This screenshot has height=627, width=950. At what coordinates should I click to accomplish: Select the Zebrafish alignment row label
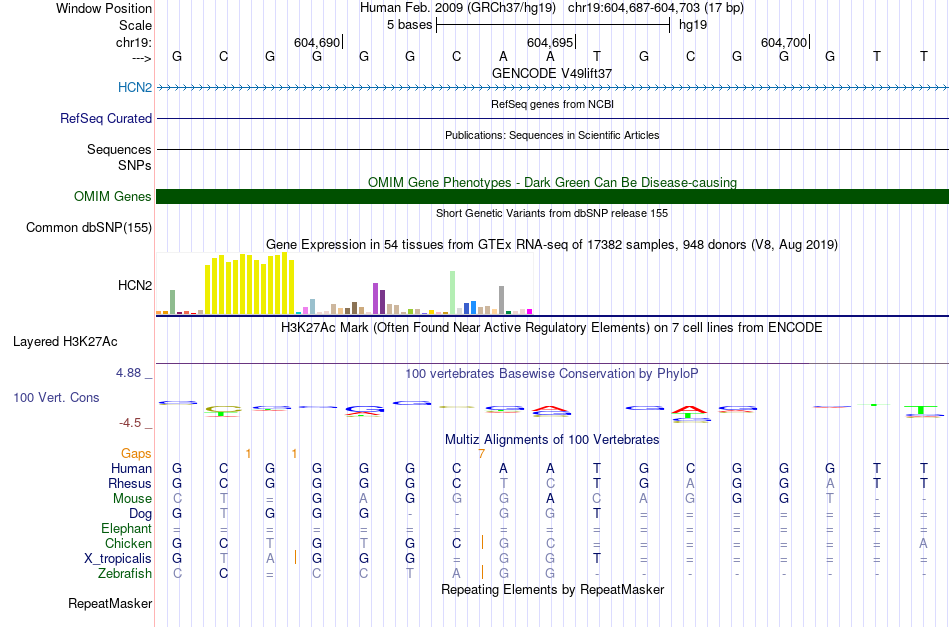coord(125,573)
